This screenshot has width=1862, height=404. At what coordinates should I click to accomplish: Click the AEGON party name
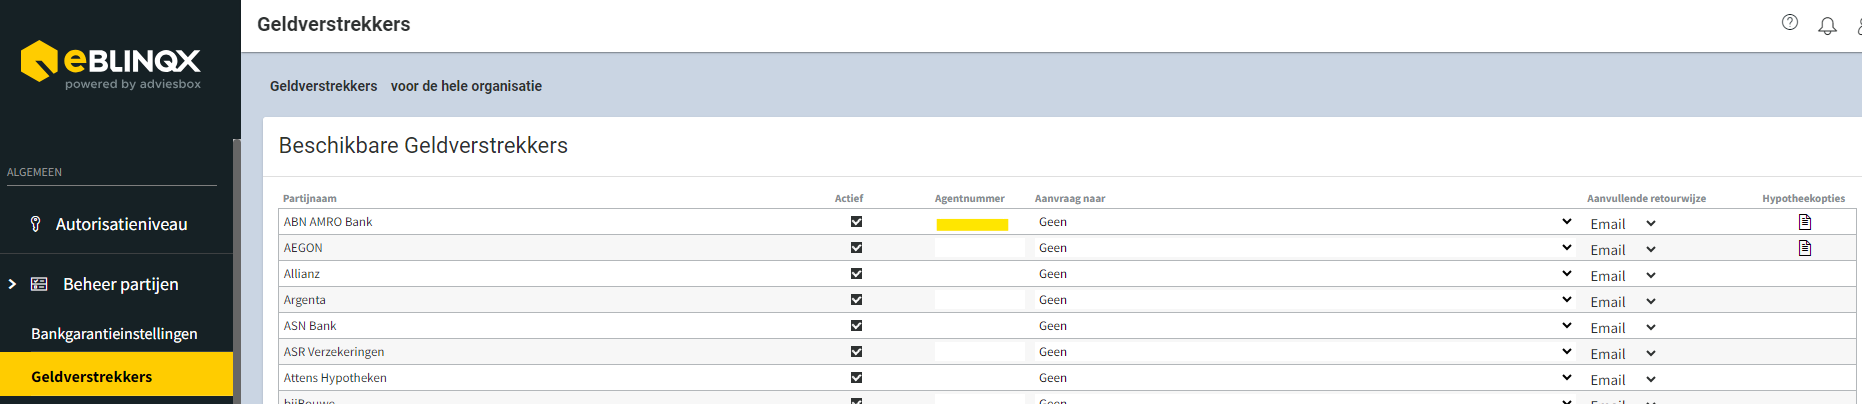[x=303, y=248]
